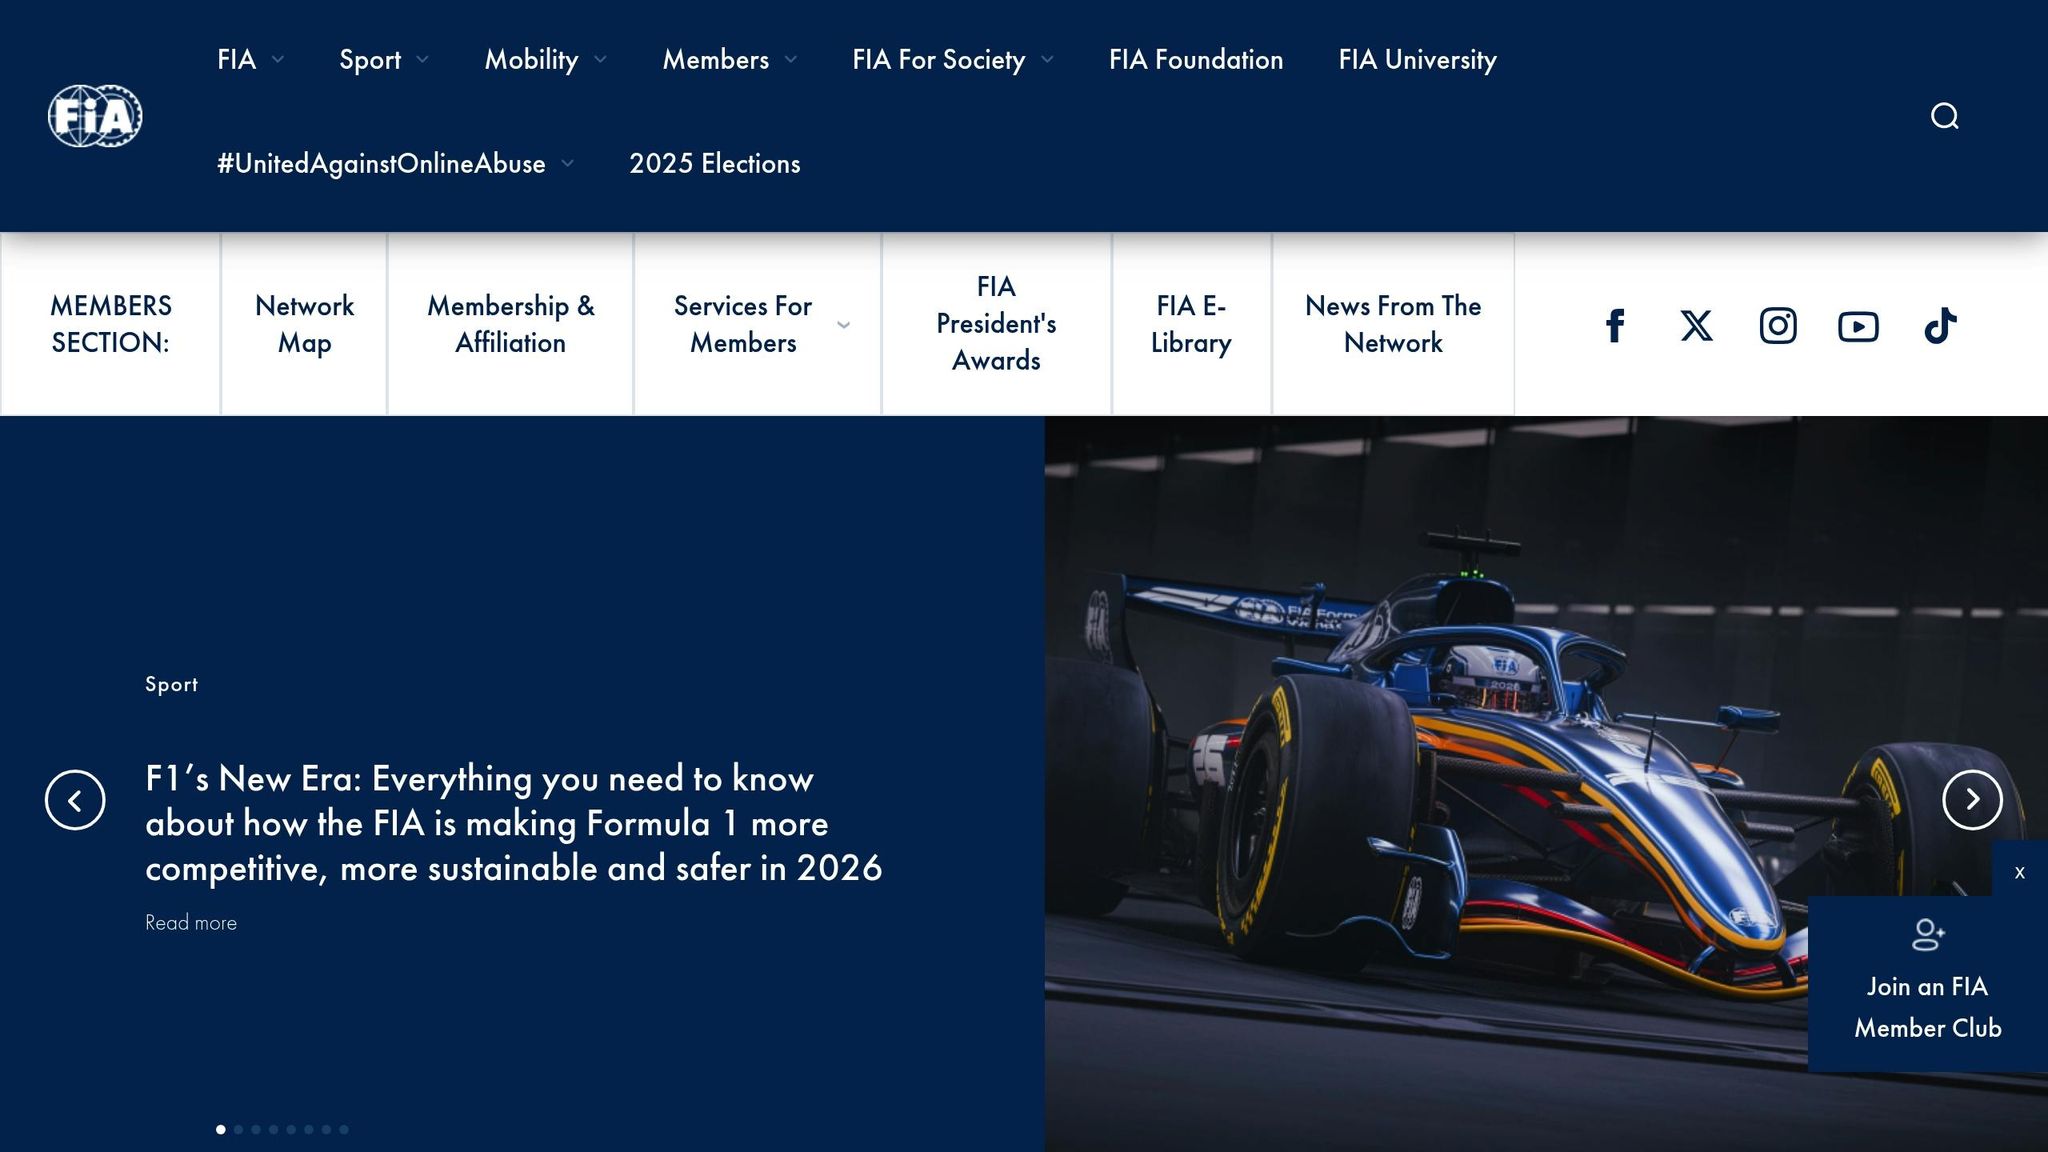Viewport: 2048px width, 1152px height.
Task: Open the FIA E-Library section
Action: (x=1191, y=324)
